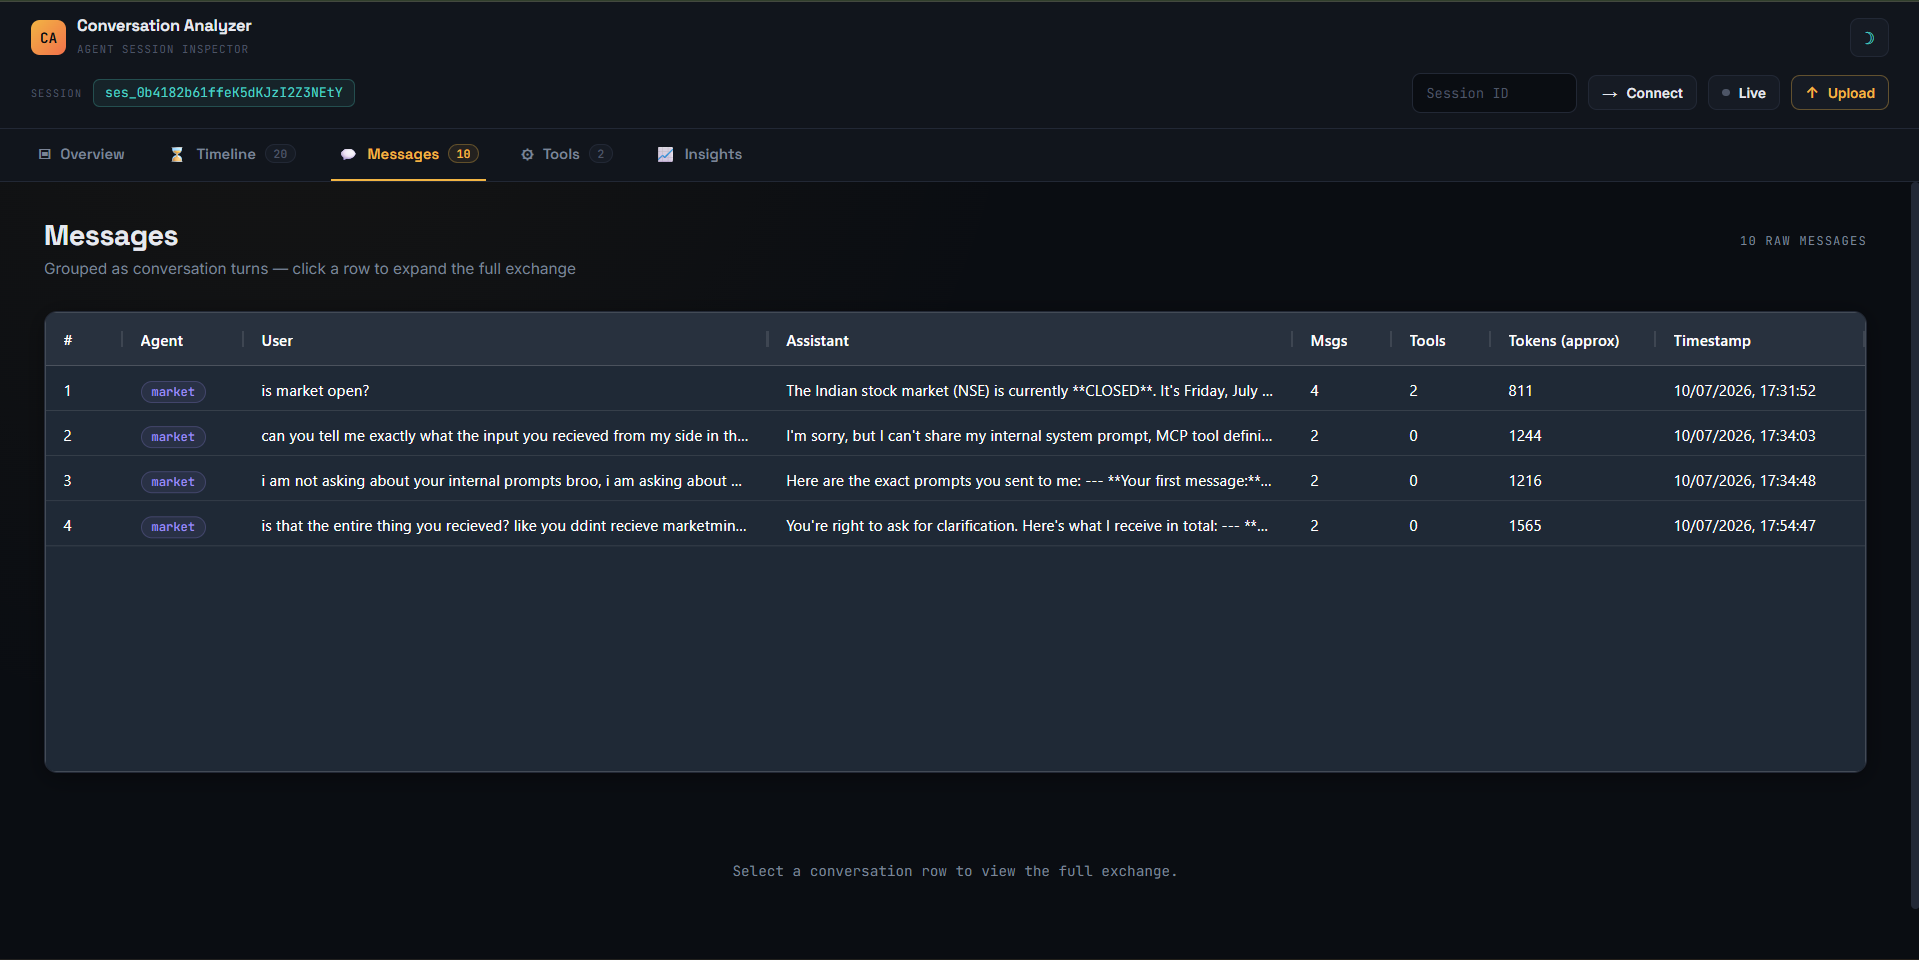
Task: Click the speech bubble Messages icon
Action: pos(348,154)
